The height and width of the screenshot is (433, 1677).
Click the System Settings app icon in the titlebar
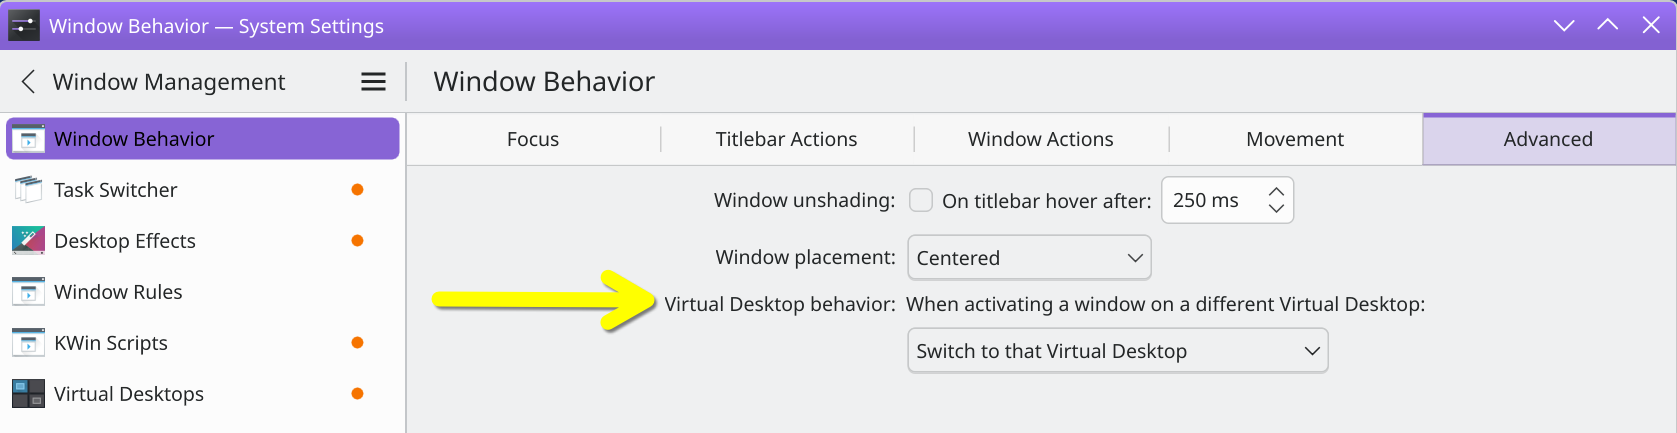[x=24, y=26]
